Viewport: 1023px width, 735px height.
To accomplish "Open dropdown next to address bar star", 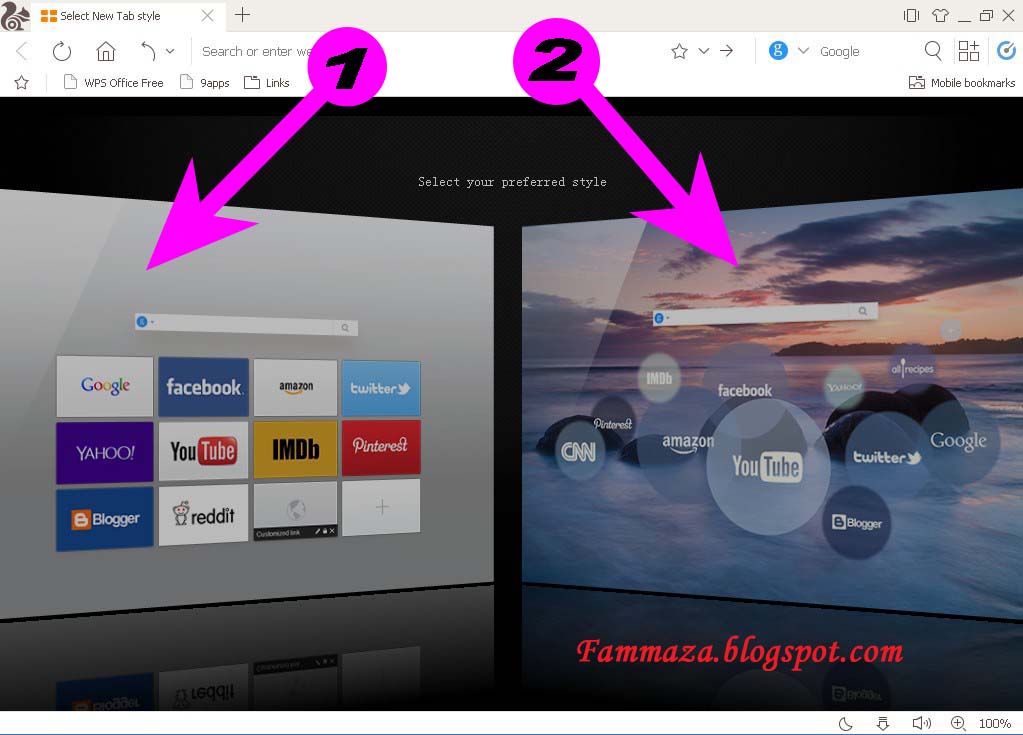I will pyautogui.click(x=704, y=51).
